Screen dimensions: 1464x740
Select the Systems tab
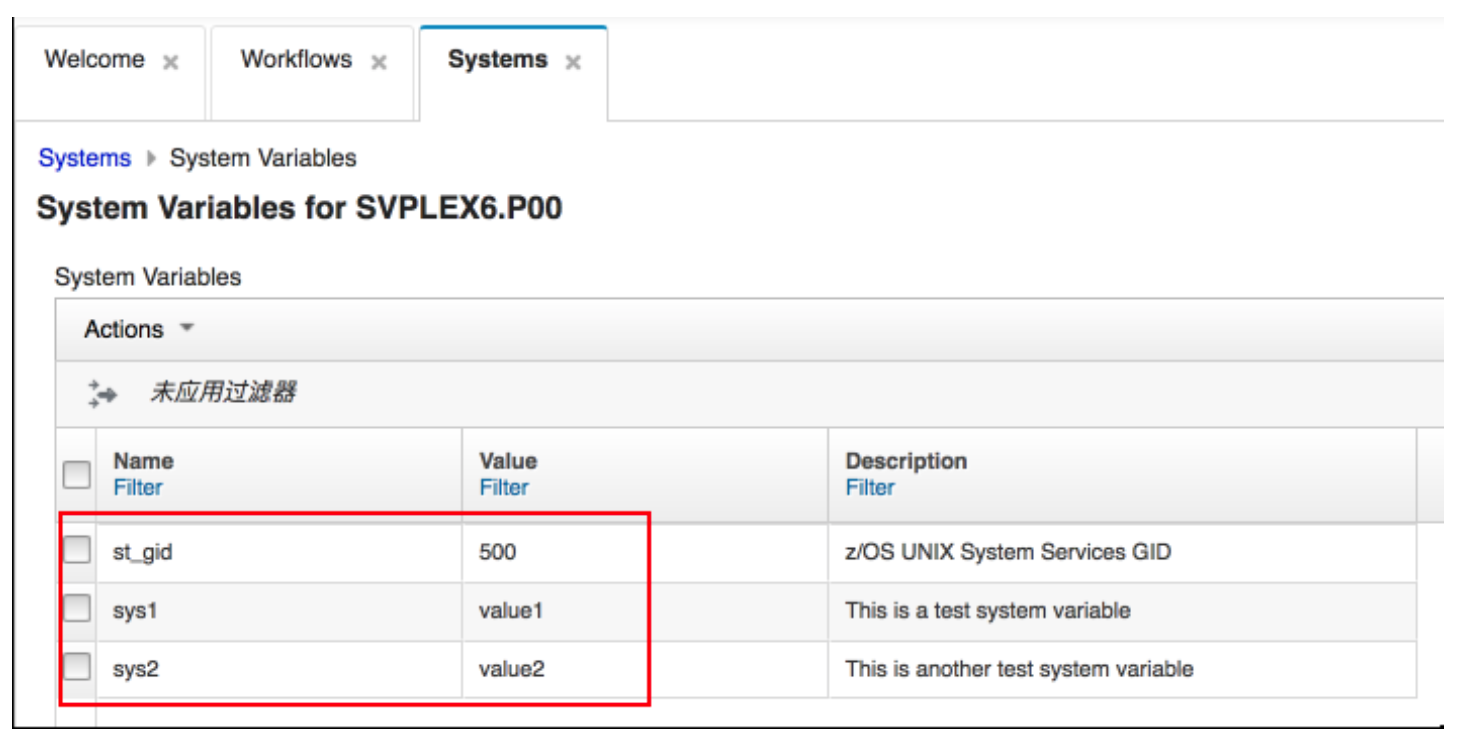[497, 60]
